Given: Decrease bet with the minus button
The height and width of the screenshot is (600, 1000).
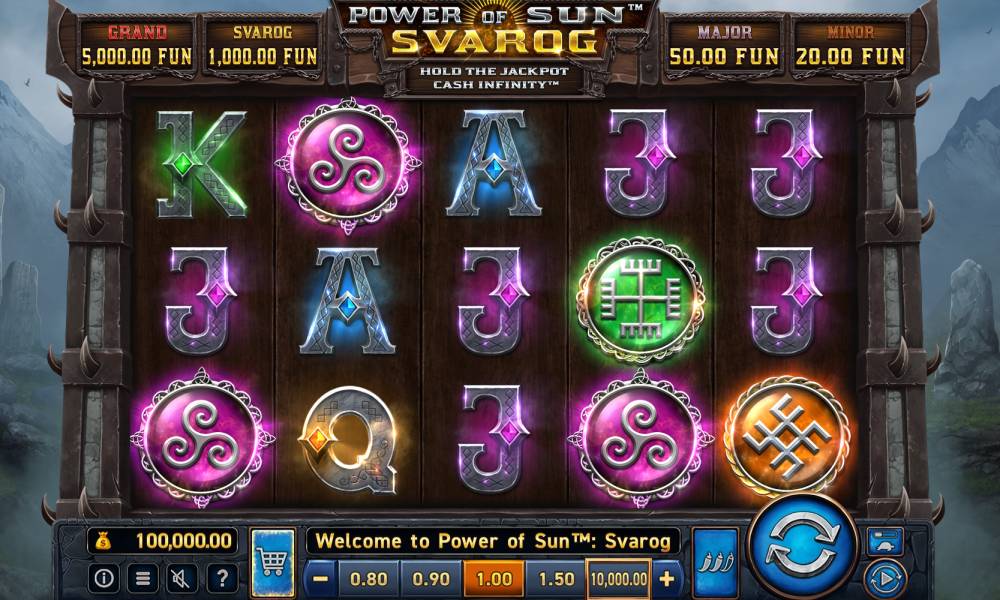Looking at the screenshot, I should pos(321,578).
